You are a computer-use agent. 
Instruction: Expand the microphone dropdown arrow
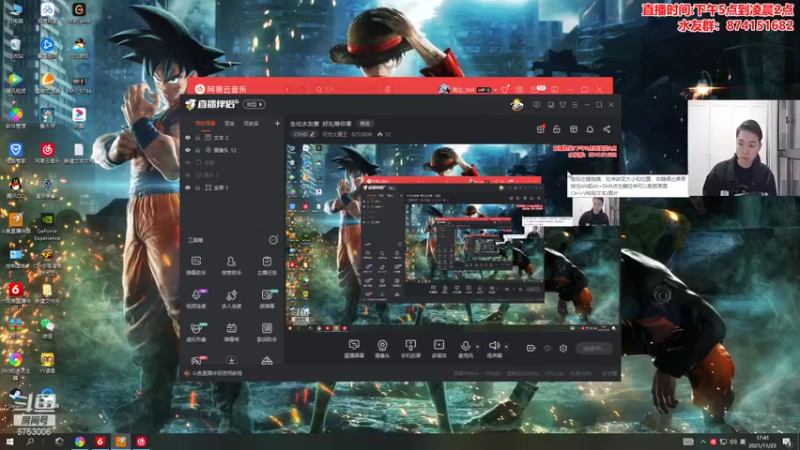(478, 347)
